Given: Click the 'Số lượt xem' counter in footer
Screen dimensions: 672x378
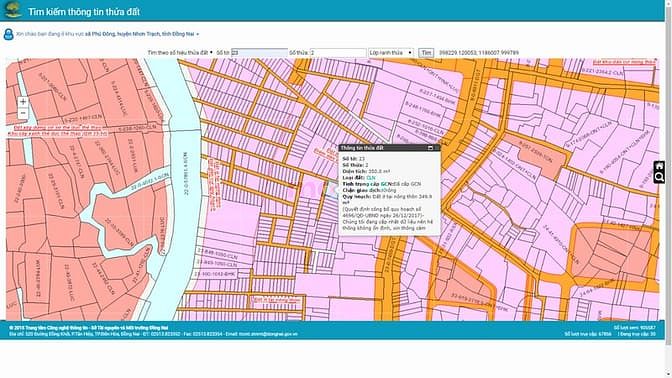Looking at the screenshot, I should (634, 327).
